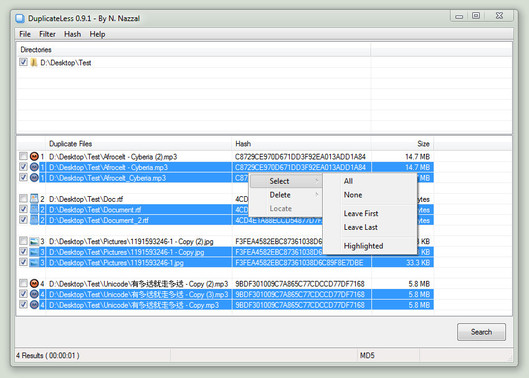Sort by the Duplicate Files column header
The height and width of the screenshot is (378, 529).
(138, 144)
